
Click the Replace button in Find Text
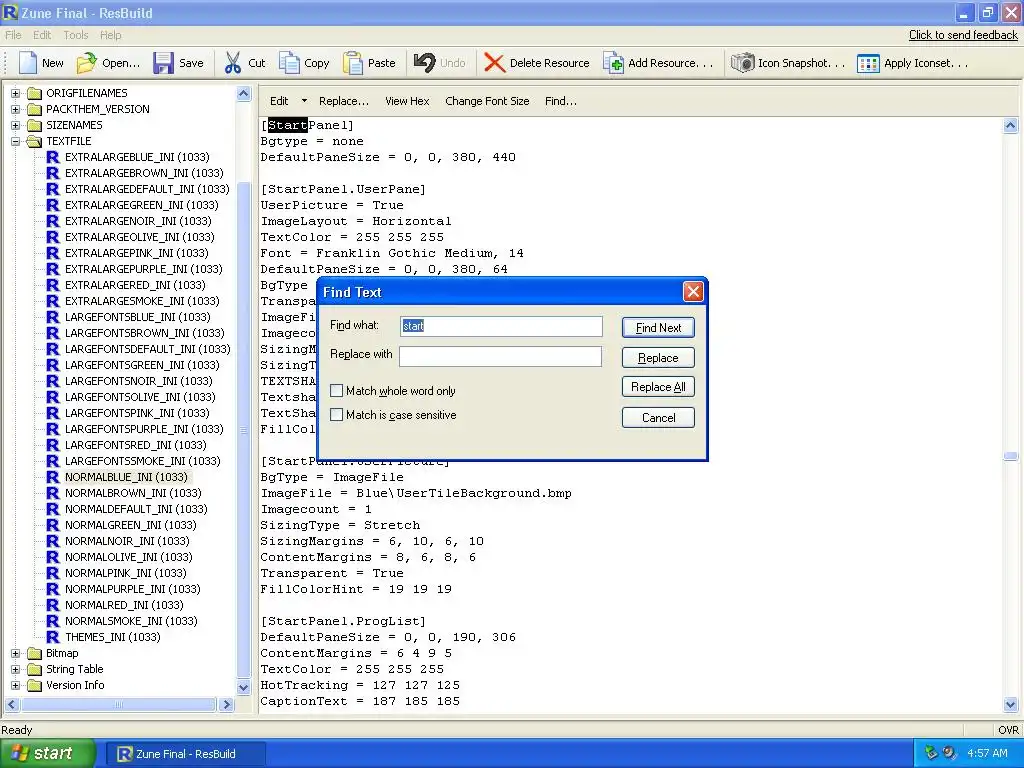(x=658, y=357)
